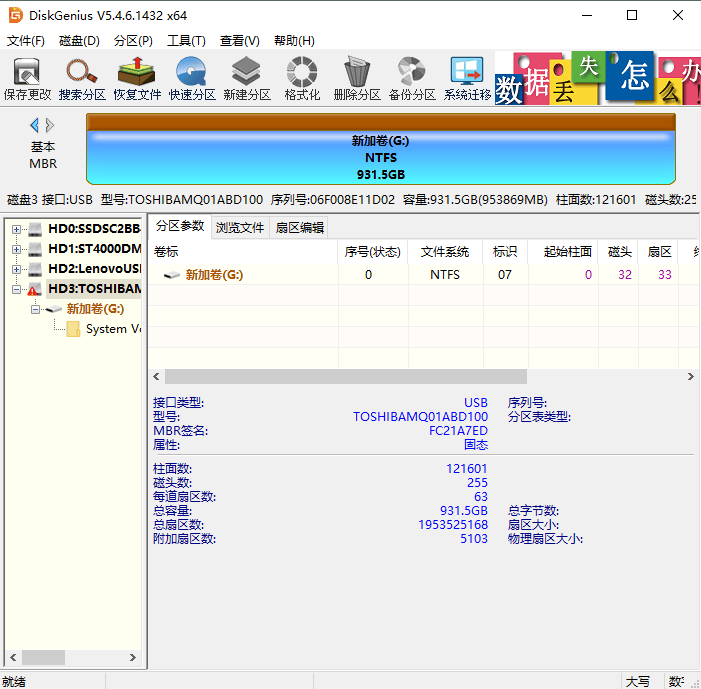Expand the HD1:ST4000DM tree node

[16, 249]
